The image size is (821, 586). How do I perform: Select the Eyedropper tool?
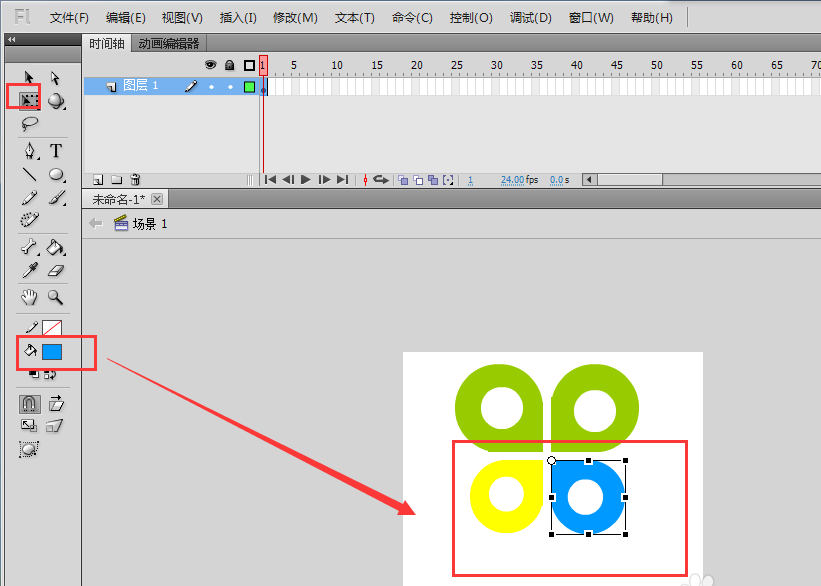pyautogui.click(x=30, y=270)
